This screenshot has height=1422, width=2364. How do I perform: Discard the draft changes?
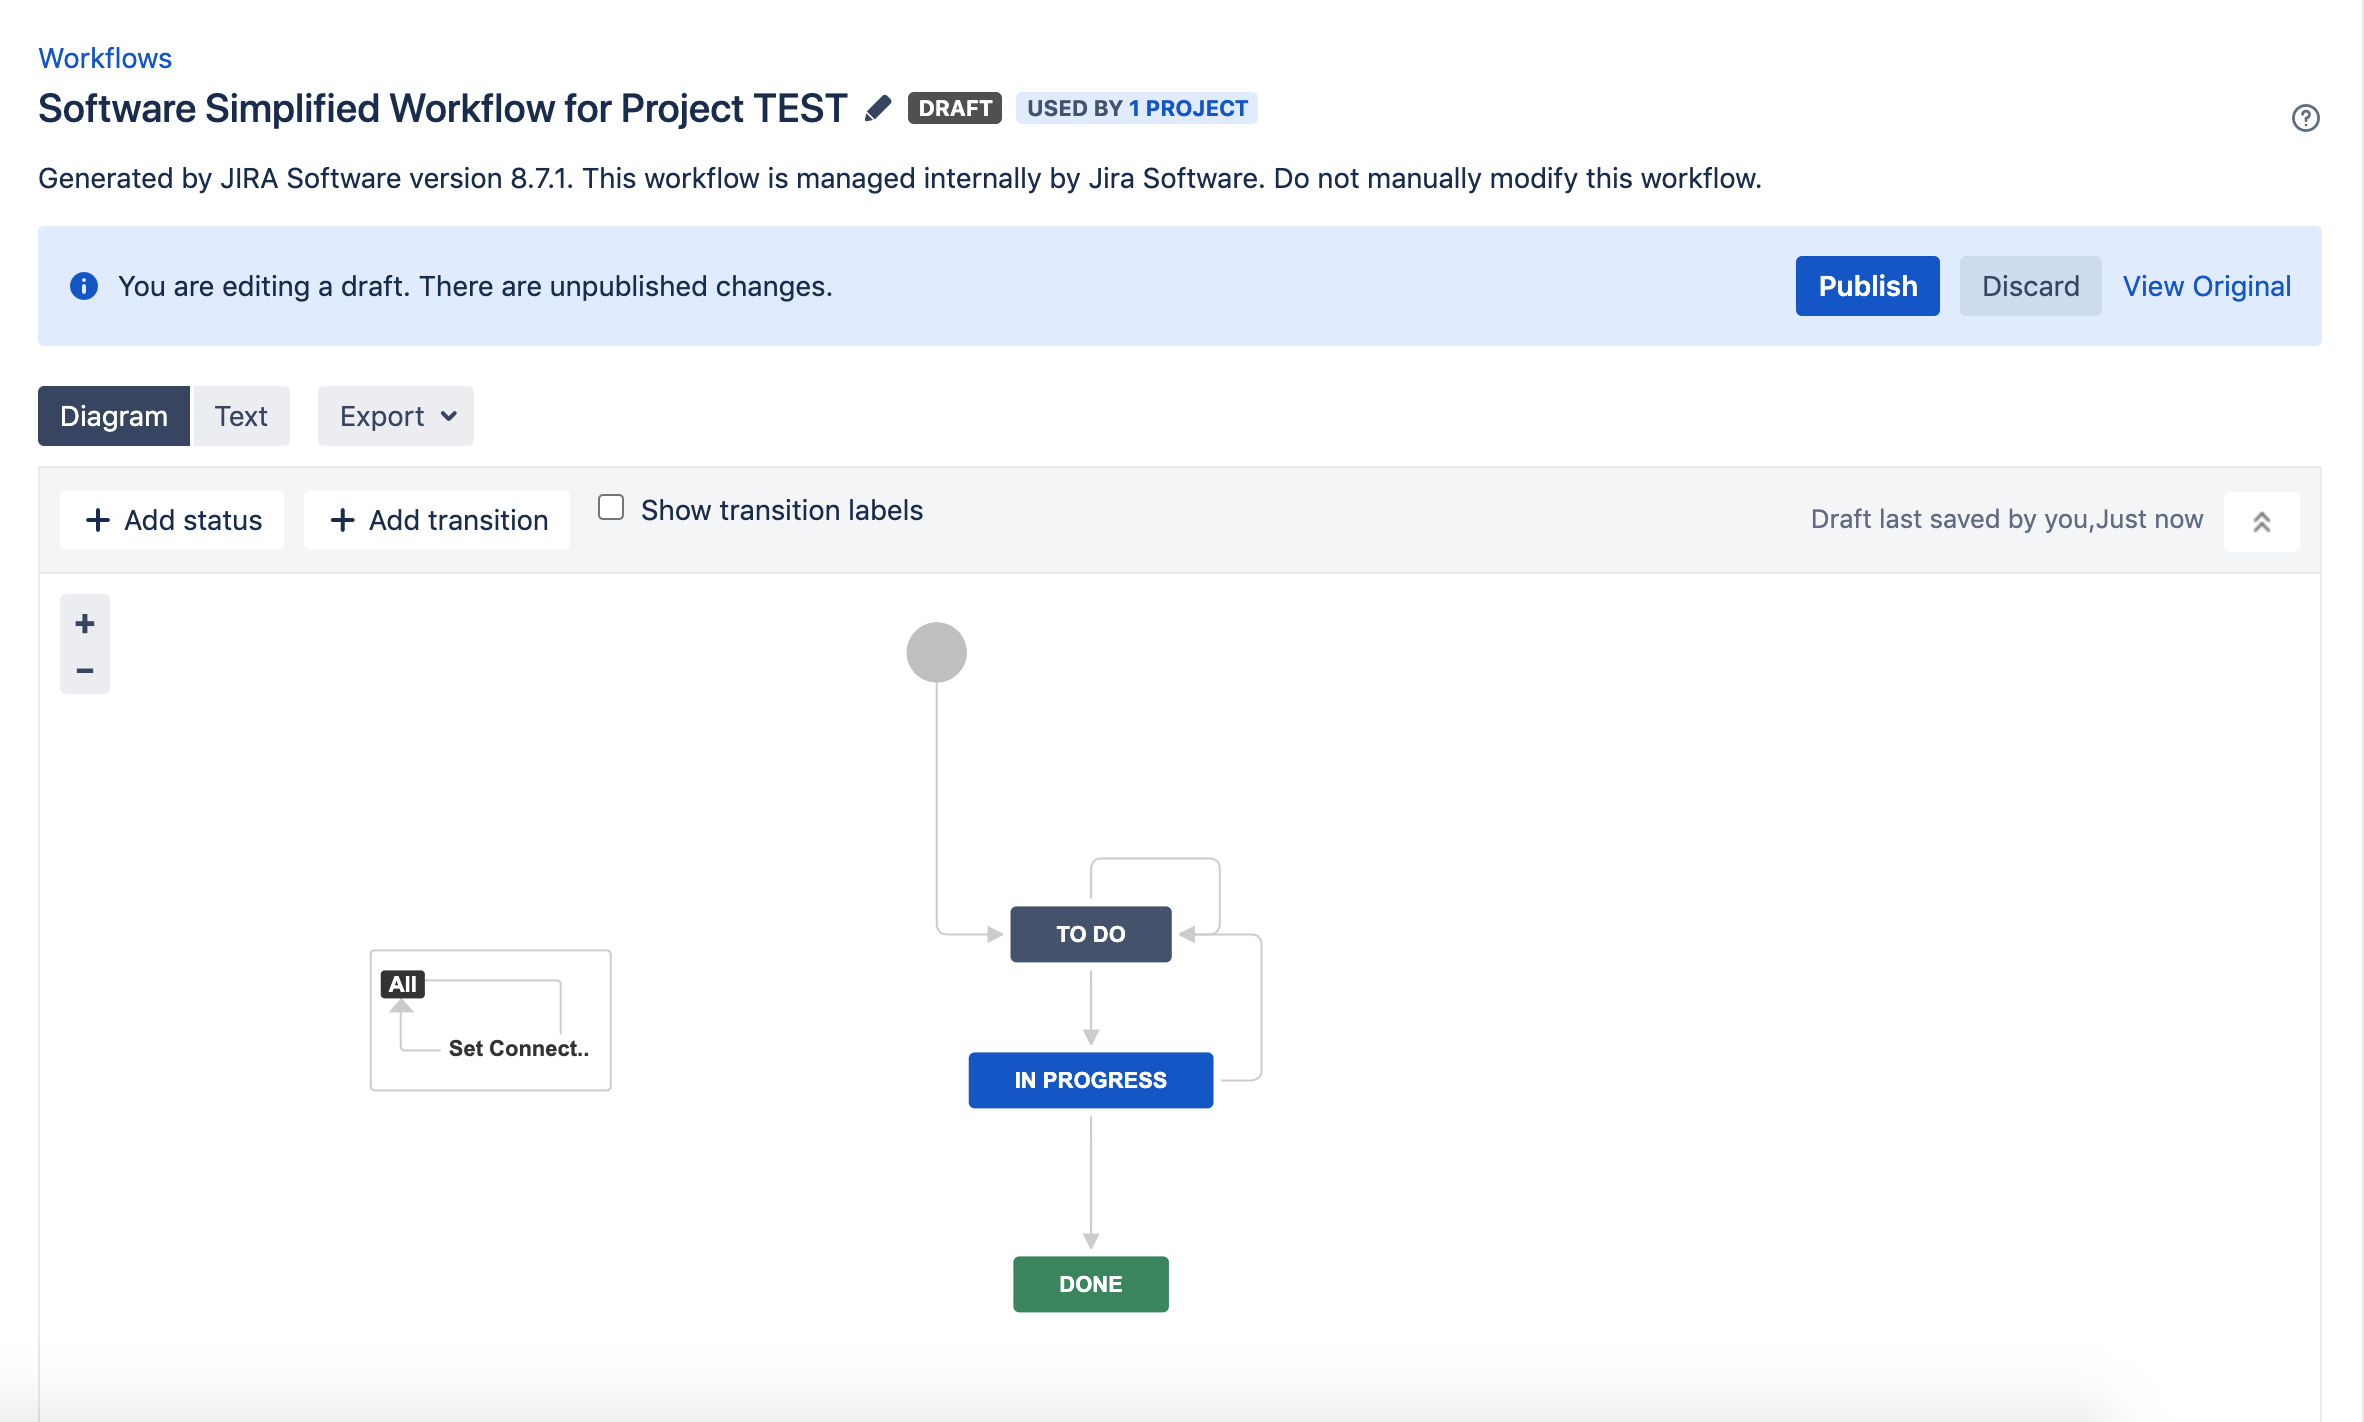2030,286
